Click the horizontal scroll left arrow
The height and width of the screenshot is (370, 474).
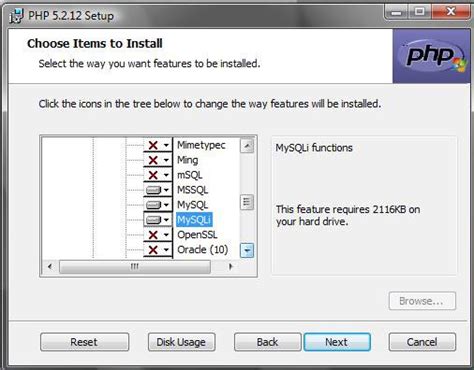[50, 266]
